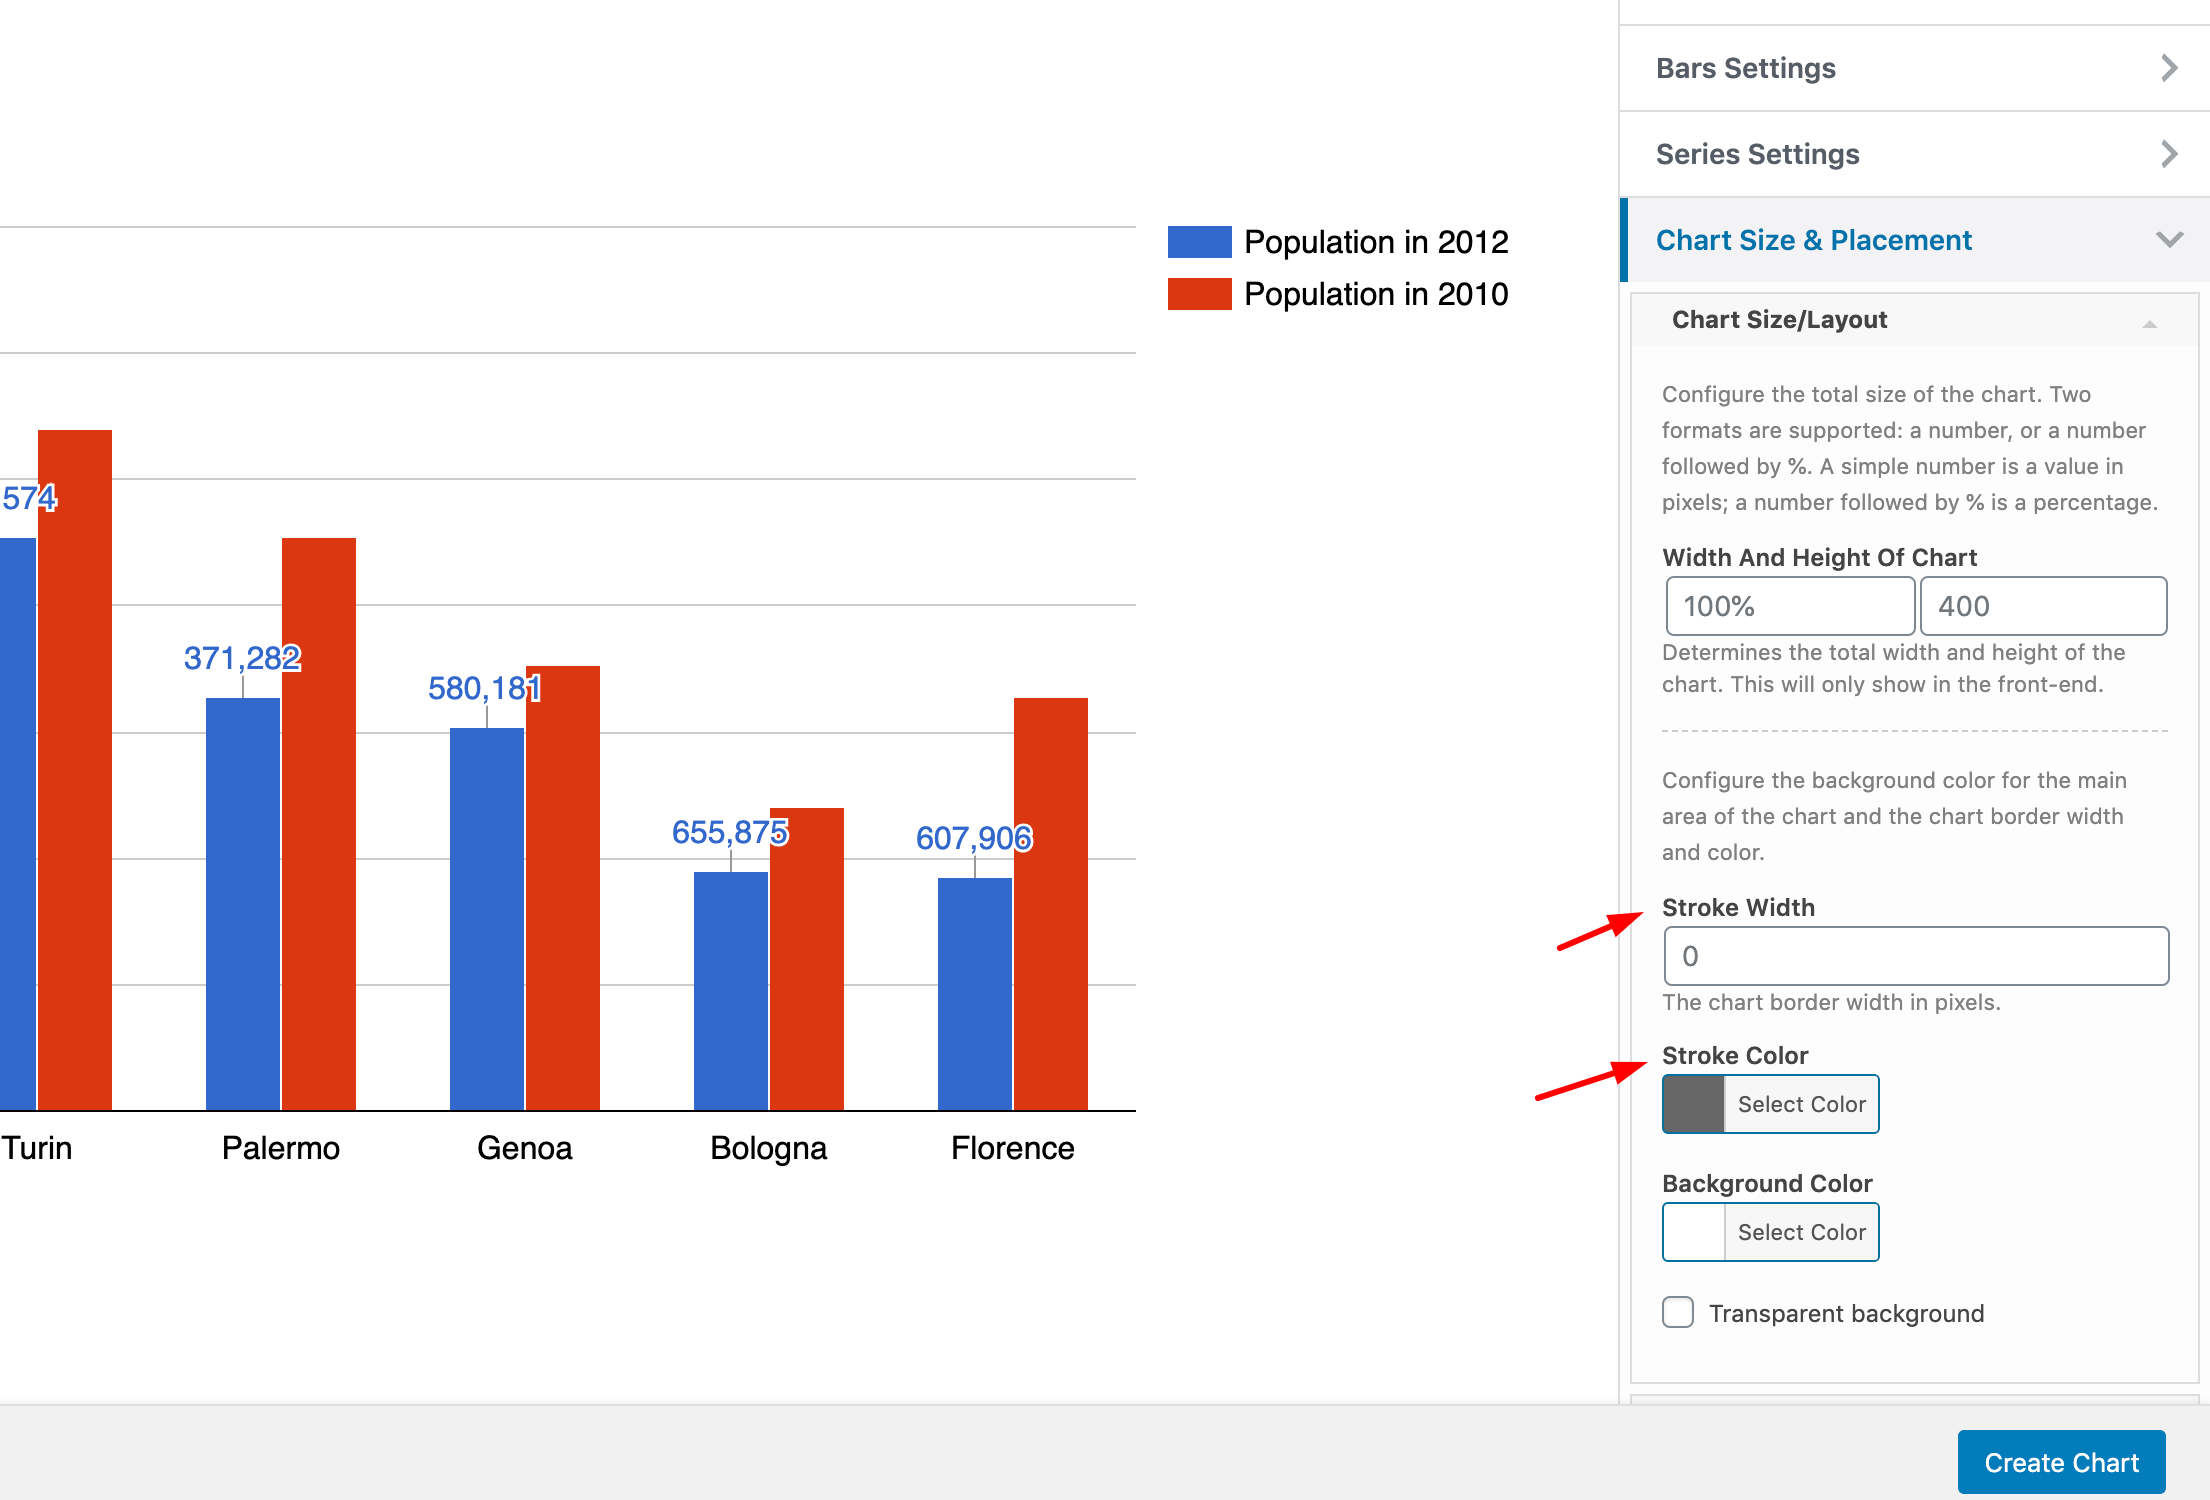
Task: Click the gray Stroke Color swatch
Action: coord(1694,1104)
